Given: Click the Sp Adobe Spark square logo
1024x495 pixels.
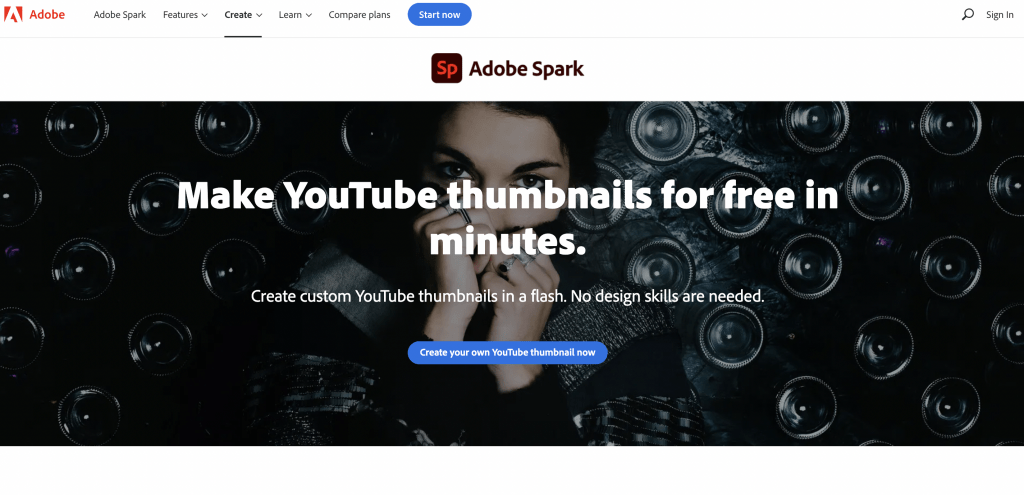Looking at the screenshot, I should [447, 68].
